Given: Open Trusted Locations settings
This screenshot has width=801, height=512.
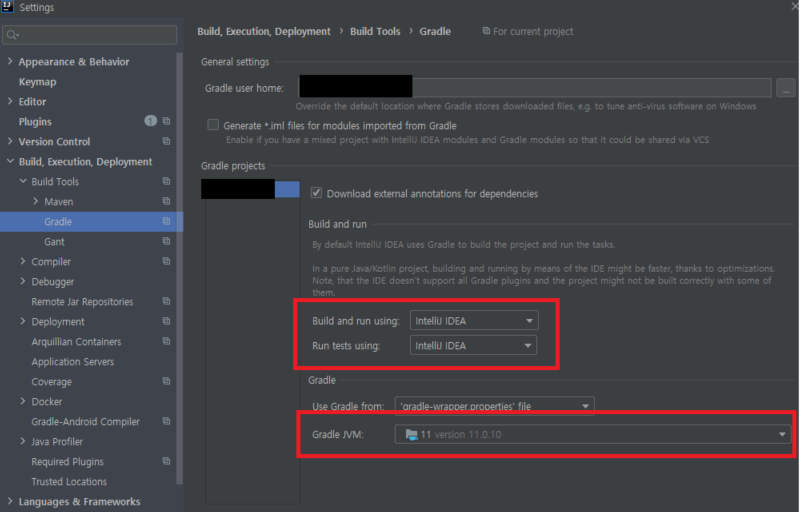Looking at the screenshot, I should click(x=69, y=481).
